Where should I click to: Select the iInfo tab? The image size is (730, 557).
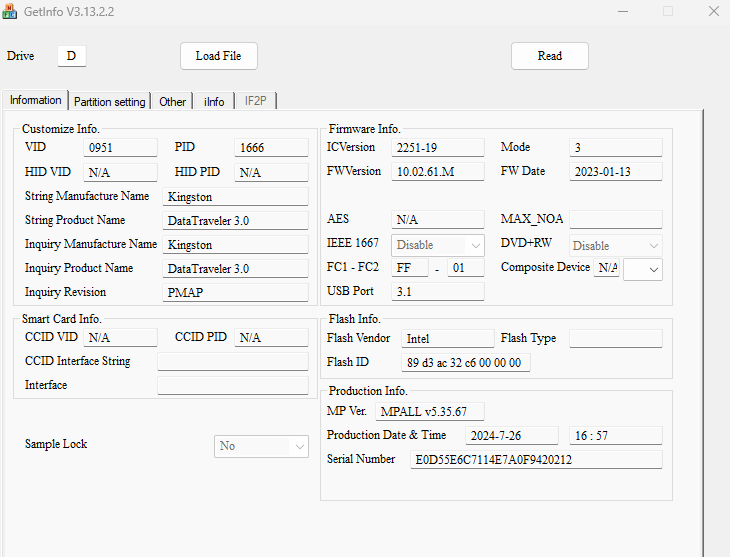click(214, 101)
